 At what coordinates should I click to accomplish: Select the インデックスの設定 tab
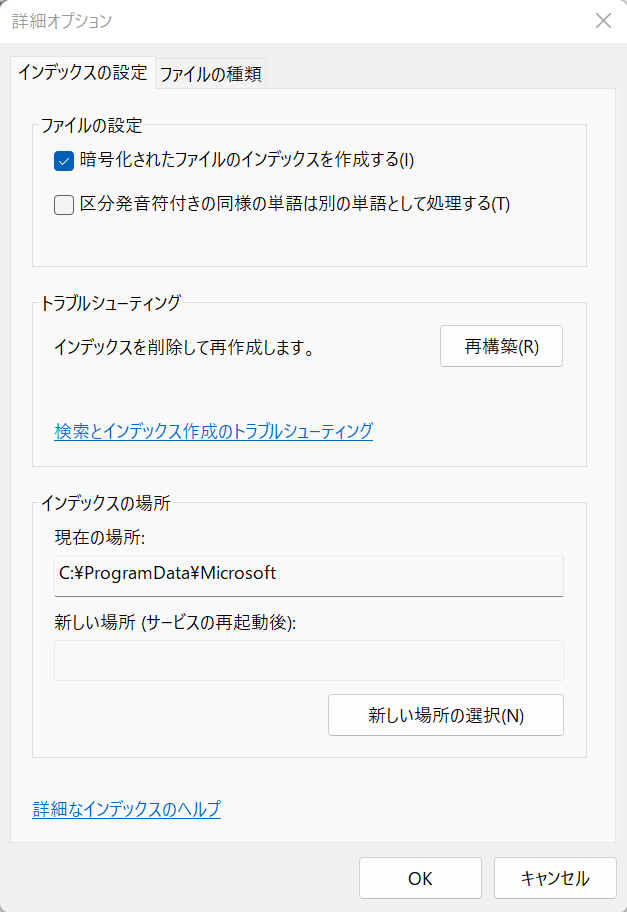coord(83,73)
